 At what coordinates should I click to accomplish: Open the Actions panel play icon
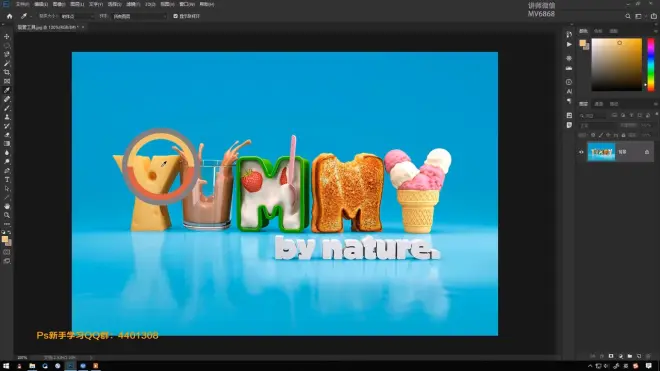click(x=569, y=44)
